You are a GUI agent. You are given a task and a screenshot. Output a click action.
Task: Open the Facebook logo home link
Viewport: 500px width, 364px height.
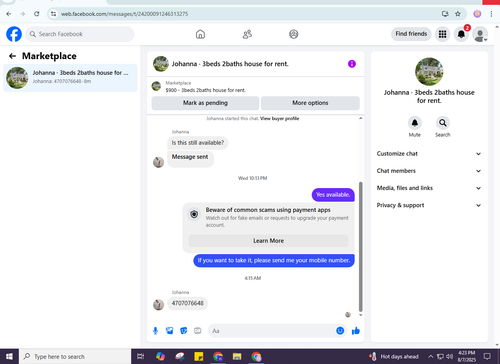point(14,34)
